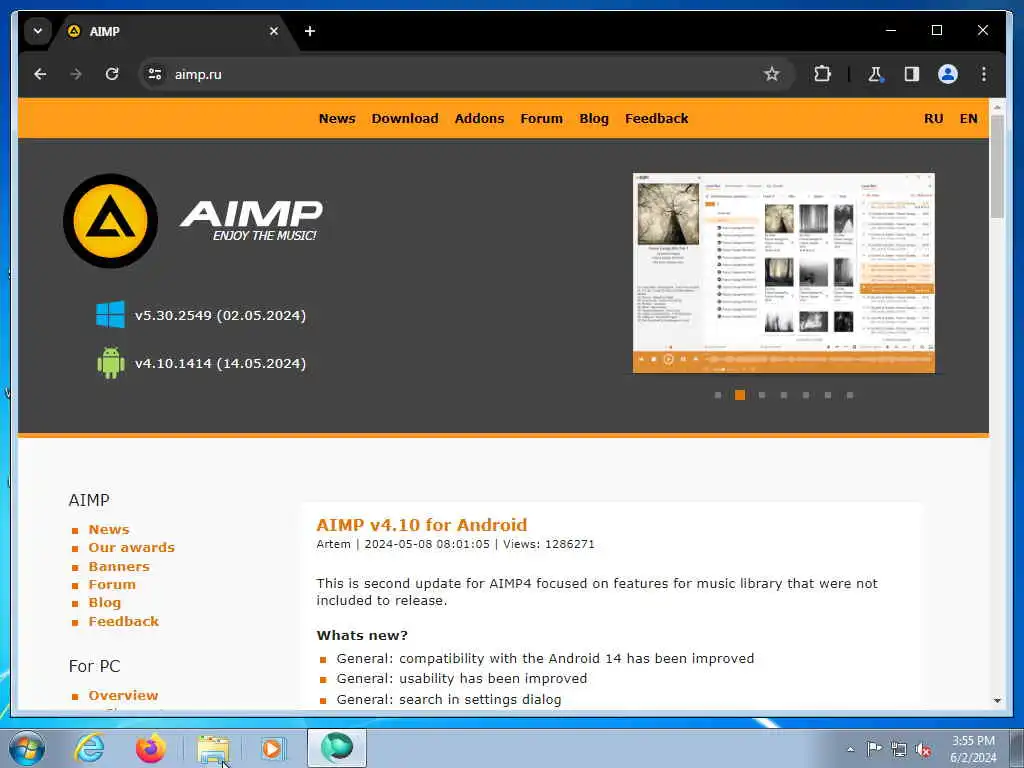Open Overview under For PC
This screenshot has width=1024, height=768.
click(x=123, y=696)
